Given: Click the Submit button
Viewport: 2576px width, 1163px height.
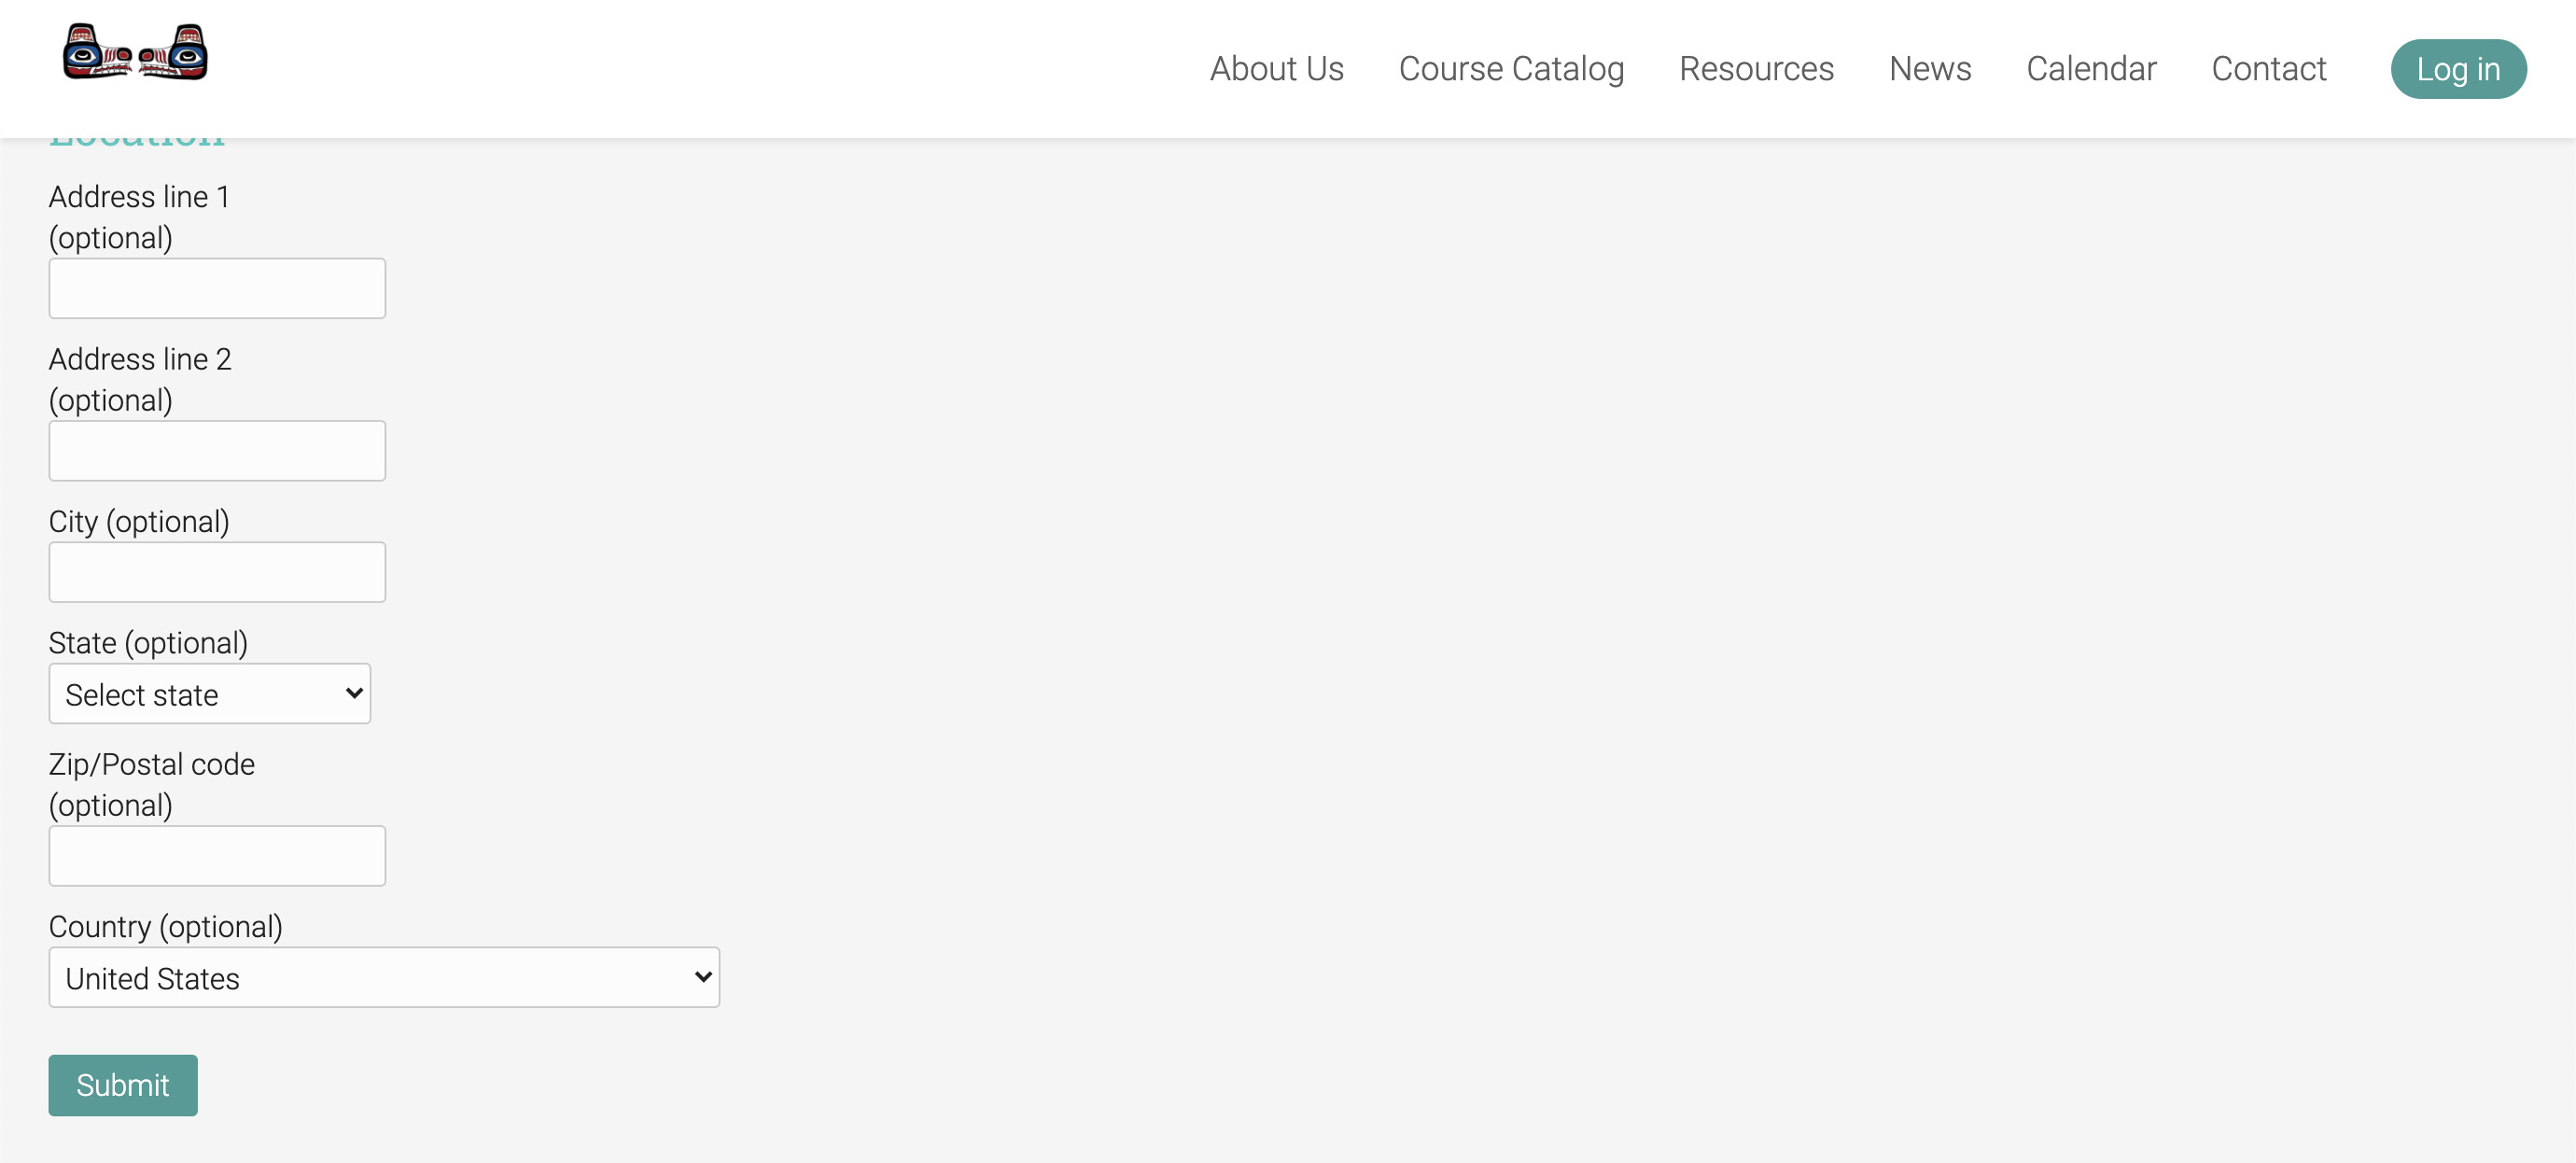Looking at the screenshot, I should click(x=123, y=1085).
